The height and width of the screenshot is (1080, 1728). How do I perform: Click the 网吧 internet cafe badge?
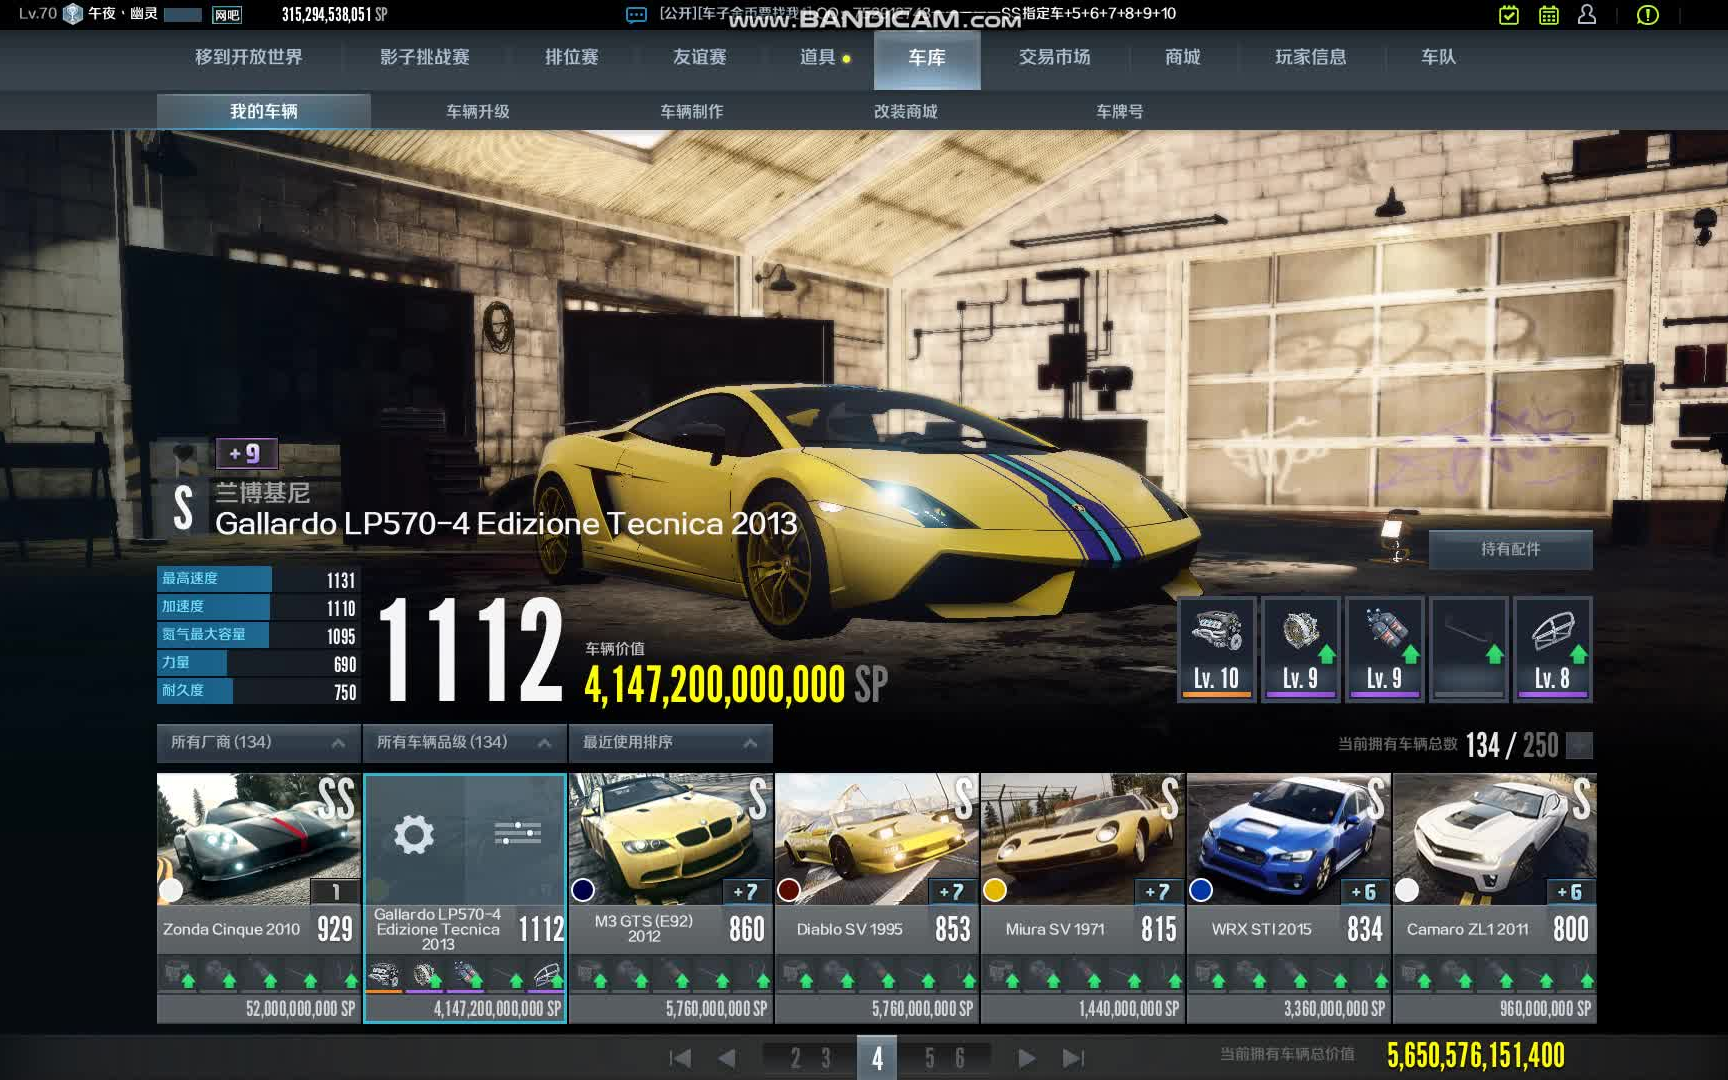point(227,15)
